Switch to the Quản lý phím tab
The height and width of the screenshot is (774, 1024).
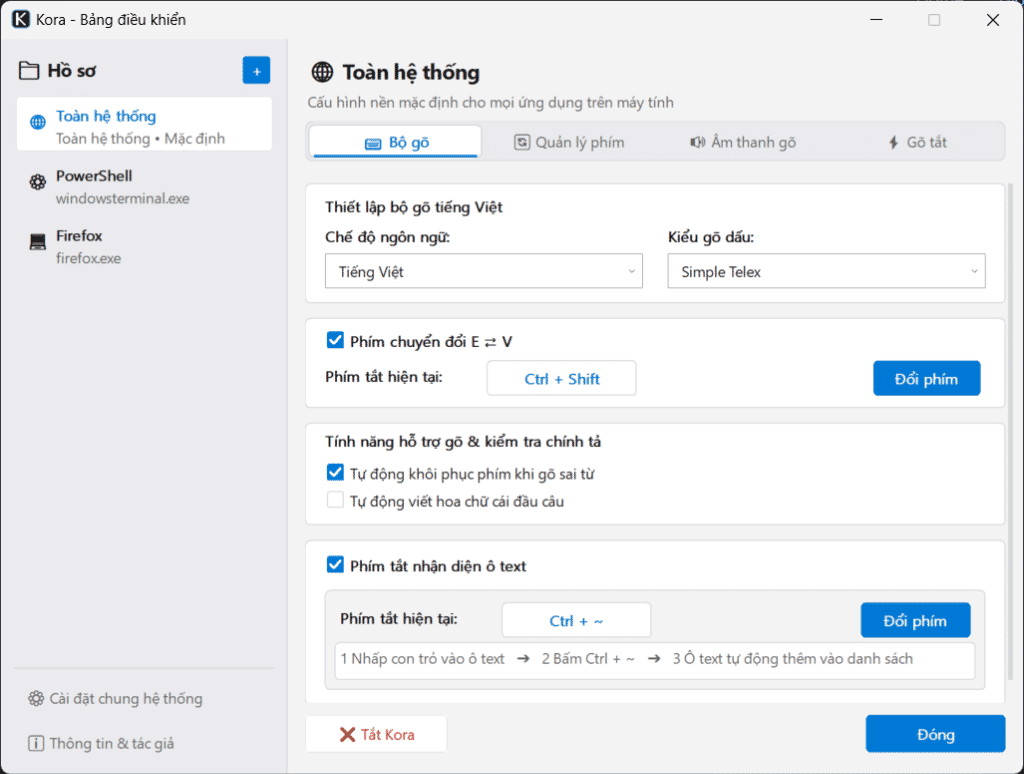click(569, 142)
